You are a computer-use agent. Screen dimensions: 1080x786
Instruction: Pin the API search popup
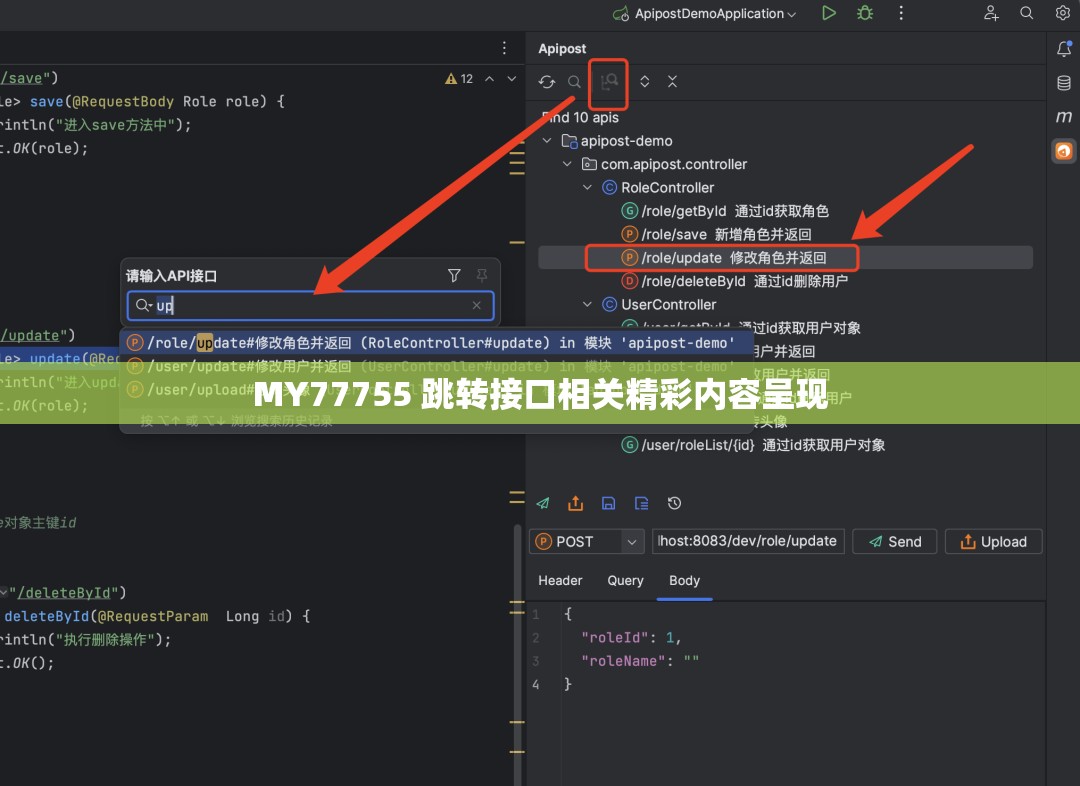point(481,275)
